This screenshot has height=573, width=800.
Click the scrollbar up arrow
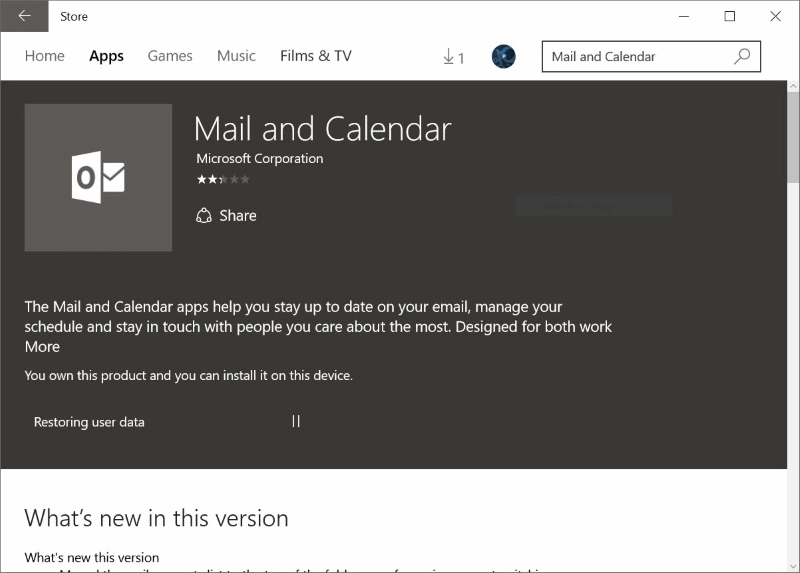(x=793, y=87)
